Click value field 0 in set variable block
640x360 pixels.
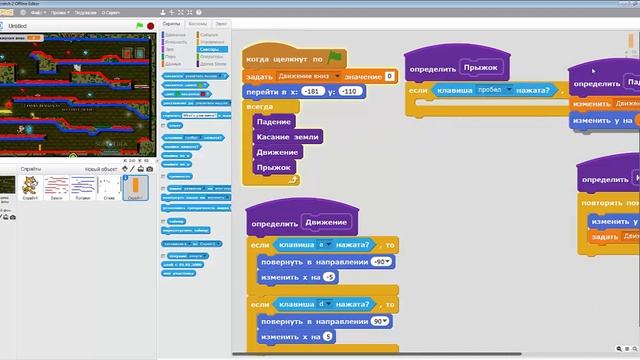point(389,76)
